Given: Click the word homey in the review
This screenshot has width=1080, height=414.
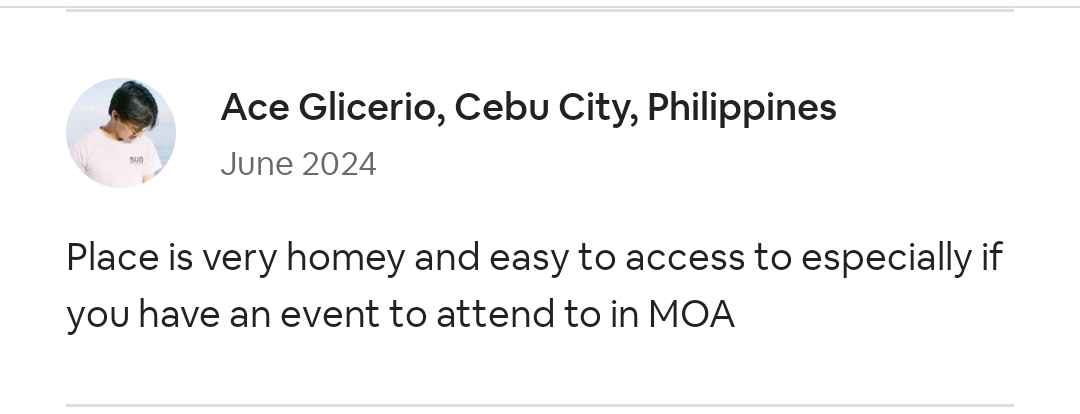Looking at the screenshot, I should pos(346,258).
